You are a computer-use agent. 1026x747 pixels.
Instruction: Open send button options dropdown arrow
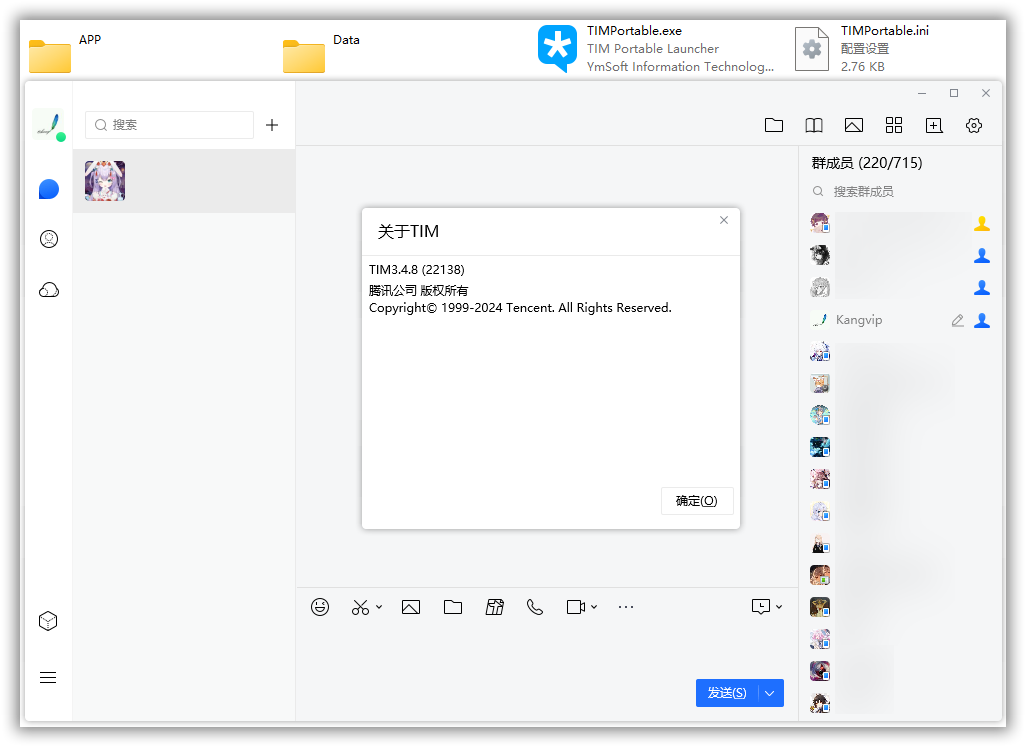[770, 693]
